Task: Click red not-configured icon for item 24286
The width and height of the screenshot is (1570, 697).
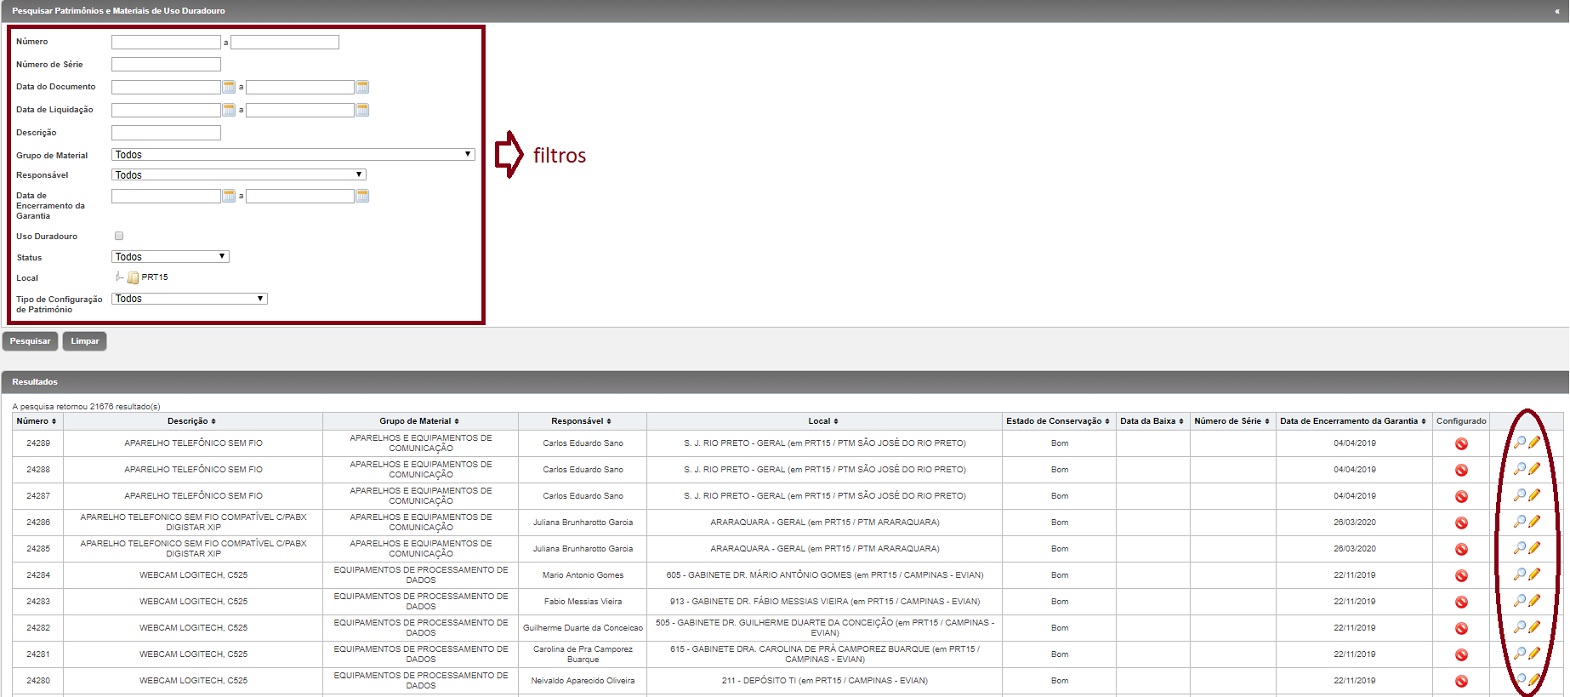Action: (1461, 522)
